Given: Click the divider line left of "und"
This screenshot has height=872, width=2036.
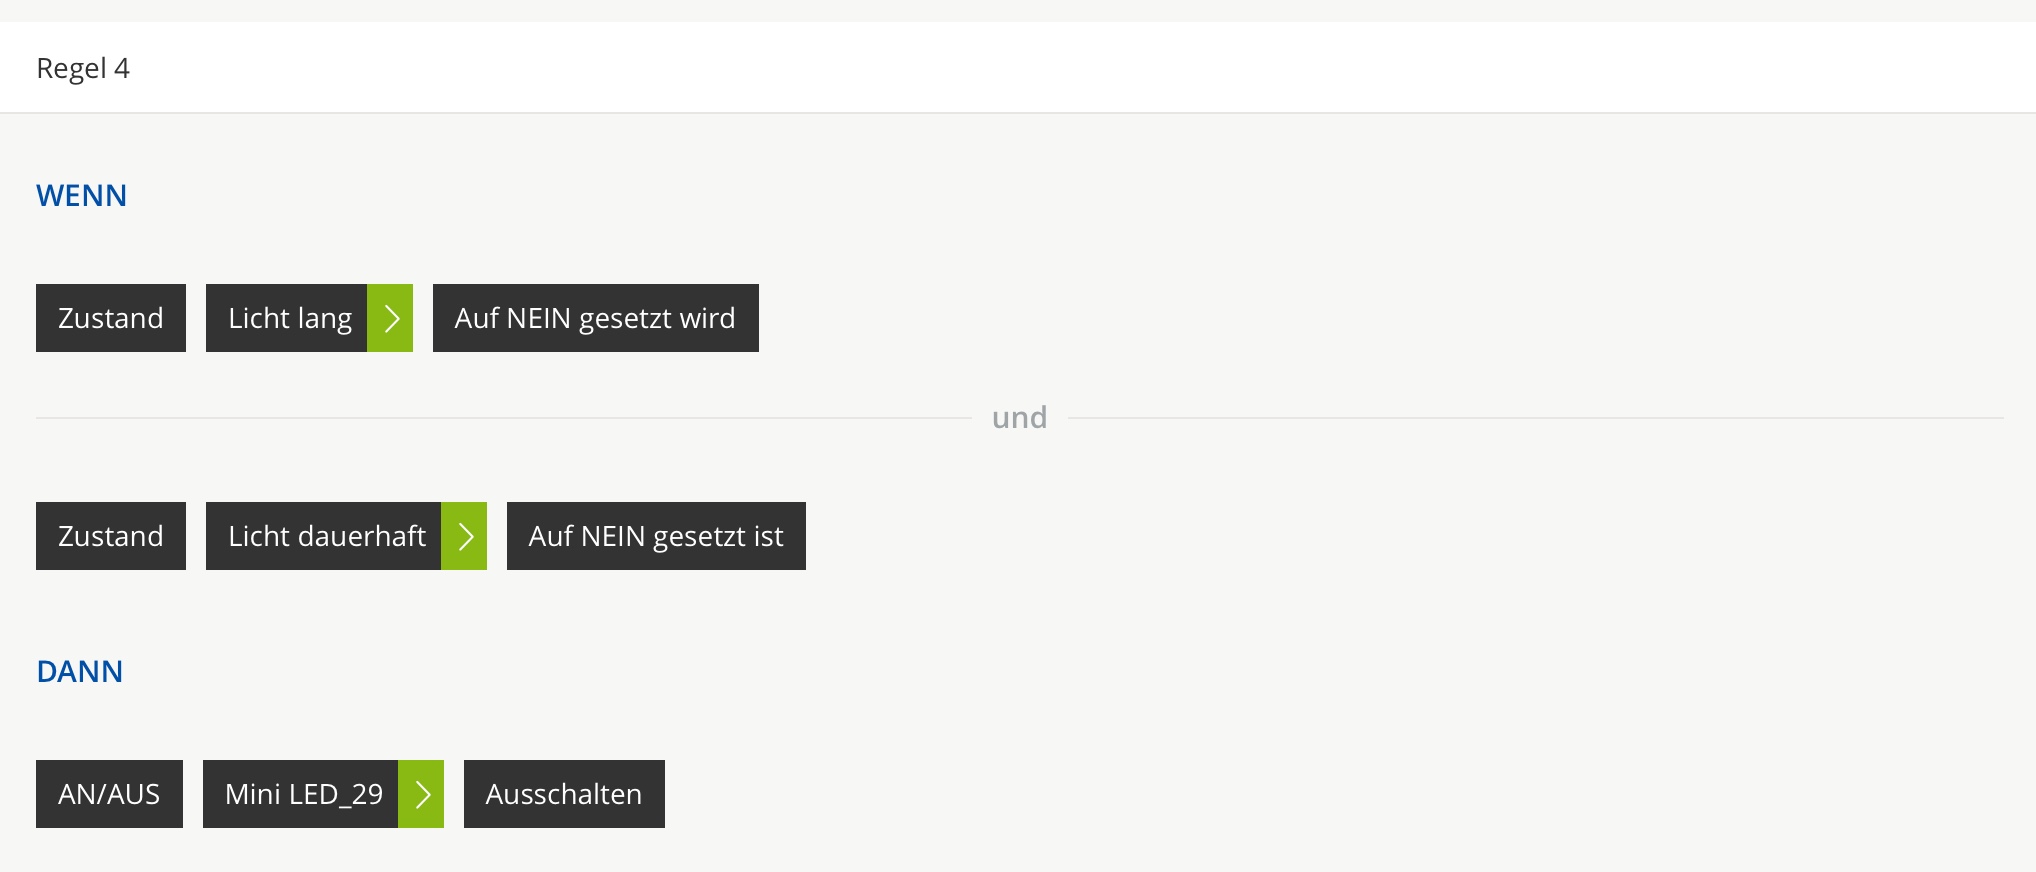Looking at the screenshot, I should click(500, 418).
